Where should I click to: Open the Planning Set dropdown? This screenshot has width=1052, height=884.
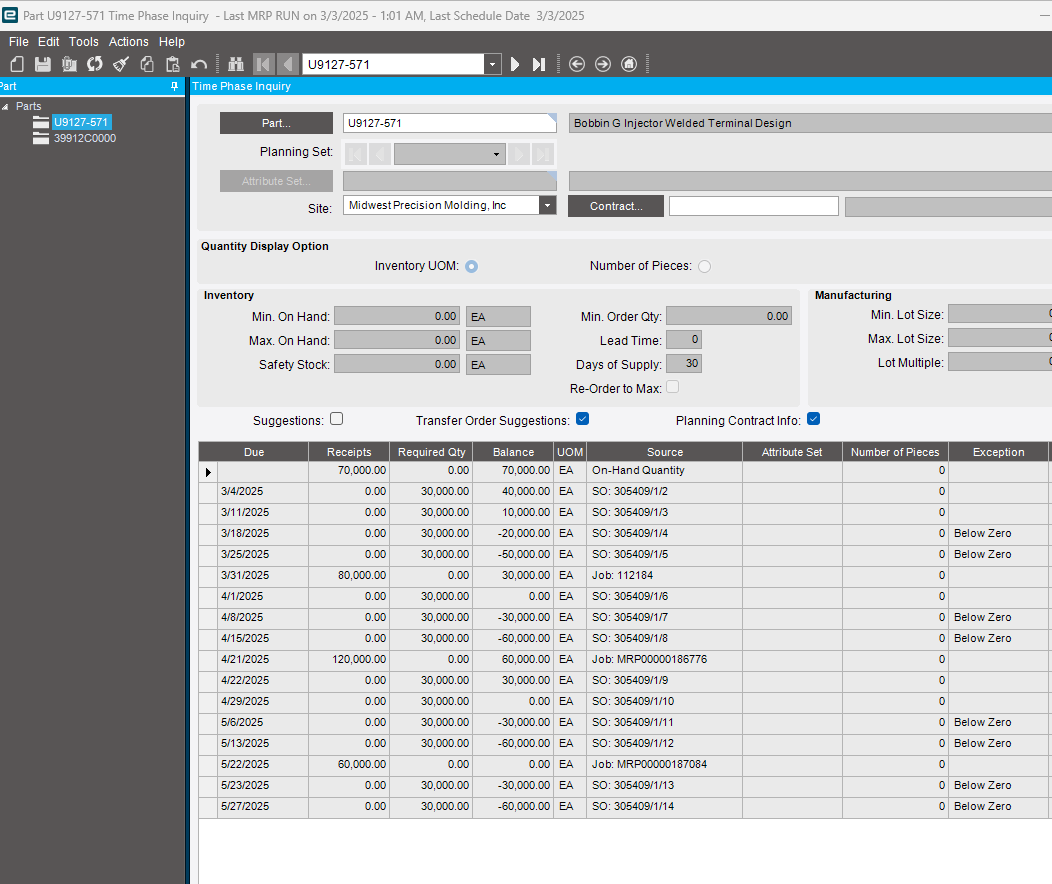pos(496,154)
